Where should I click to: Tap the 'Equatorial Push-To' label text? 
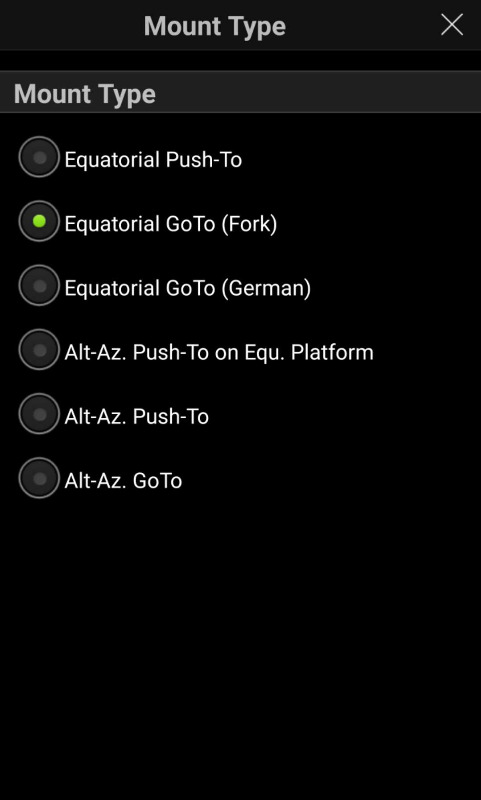(153, 160)
